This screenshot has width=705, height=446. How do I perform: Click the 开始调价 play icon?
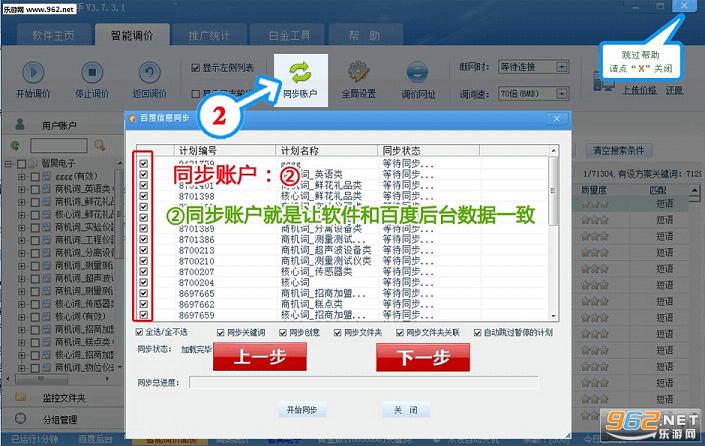pyautogui.click(x=33, y=72)
